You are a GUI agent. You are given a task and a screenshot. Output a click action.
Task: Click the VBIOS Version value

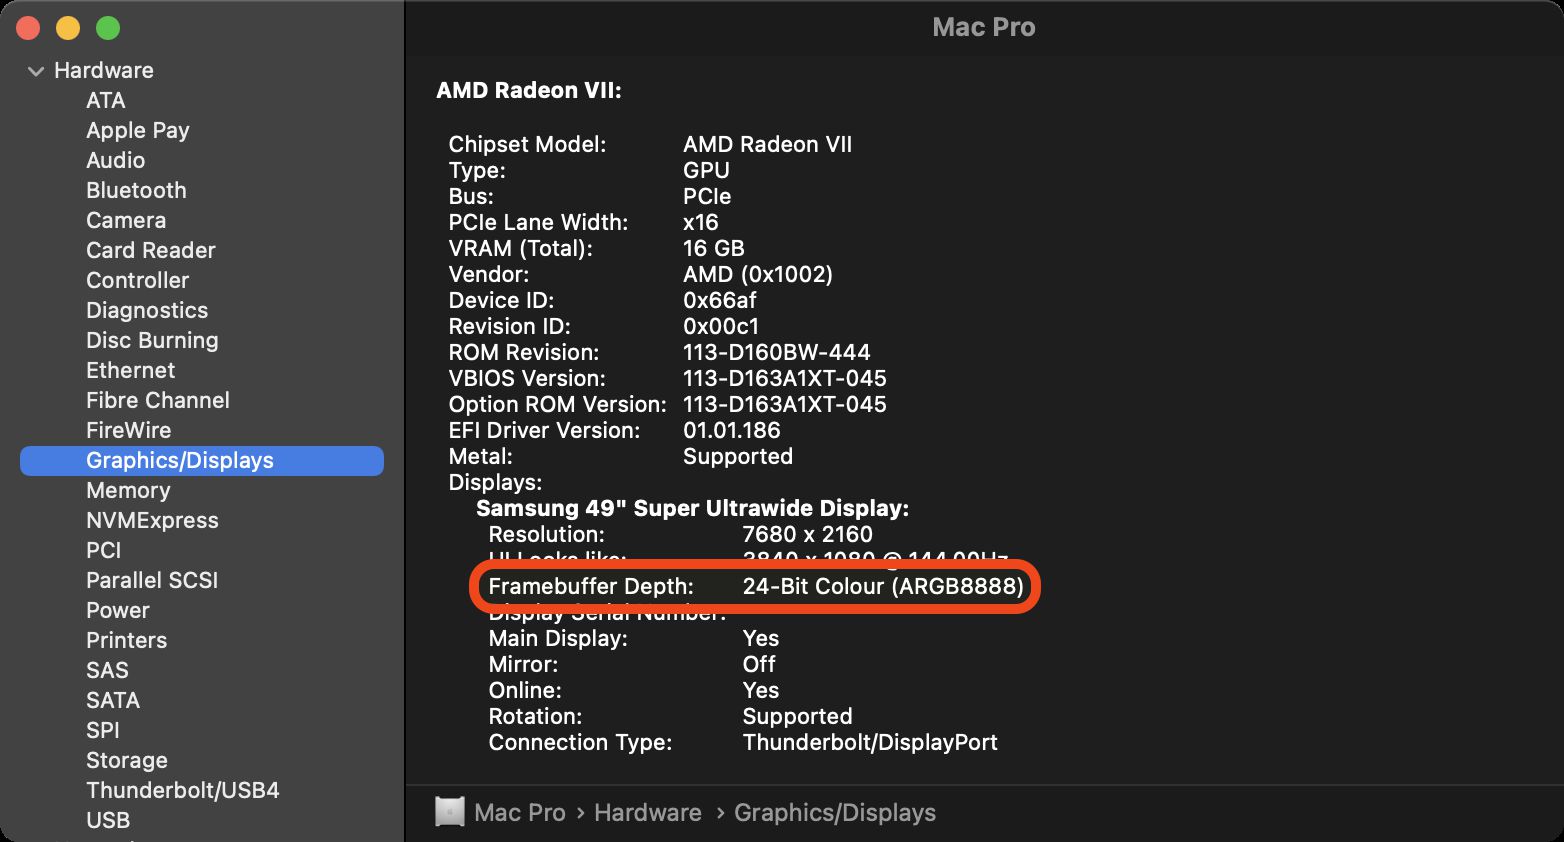coord(784,379)
